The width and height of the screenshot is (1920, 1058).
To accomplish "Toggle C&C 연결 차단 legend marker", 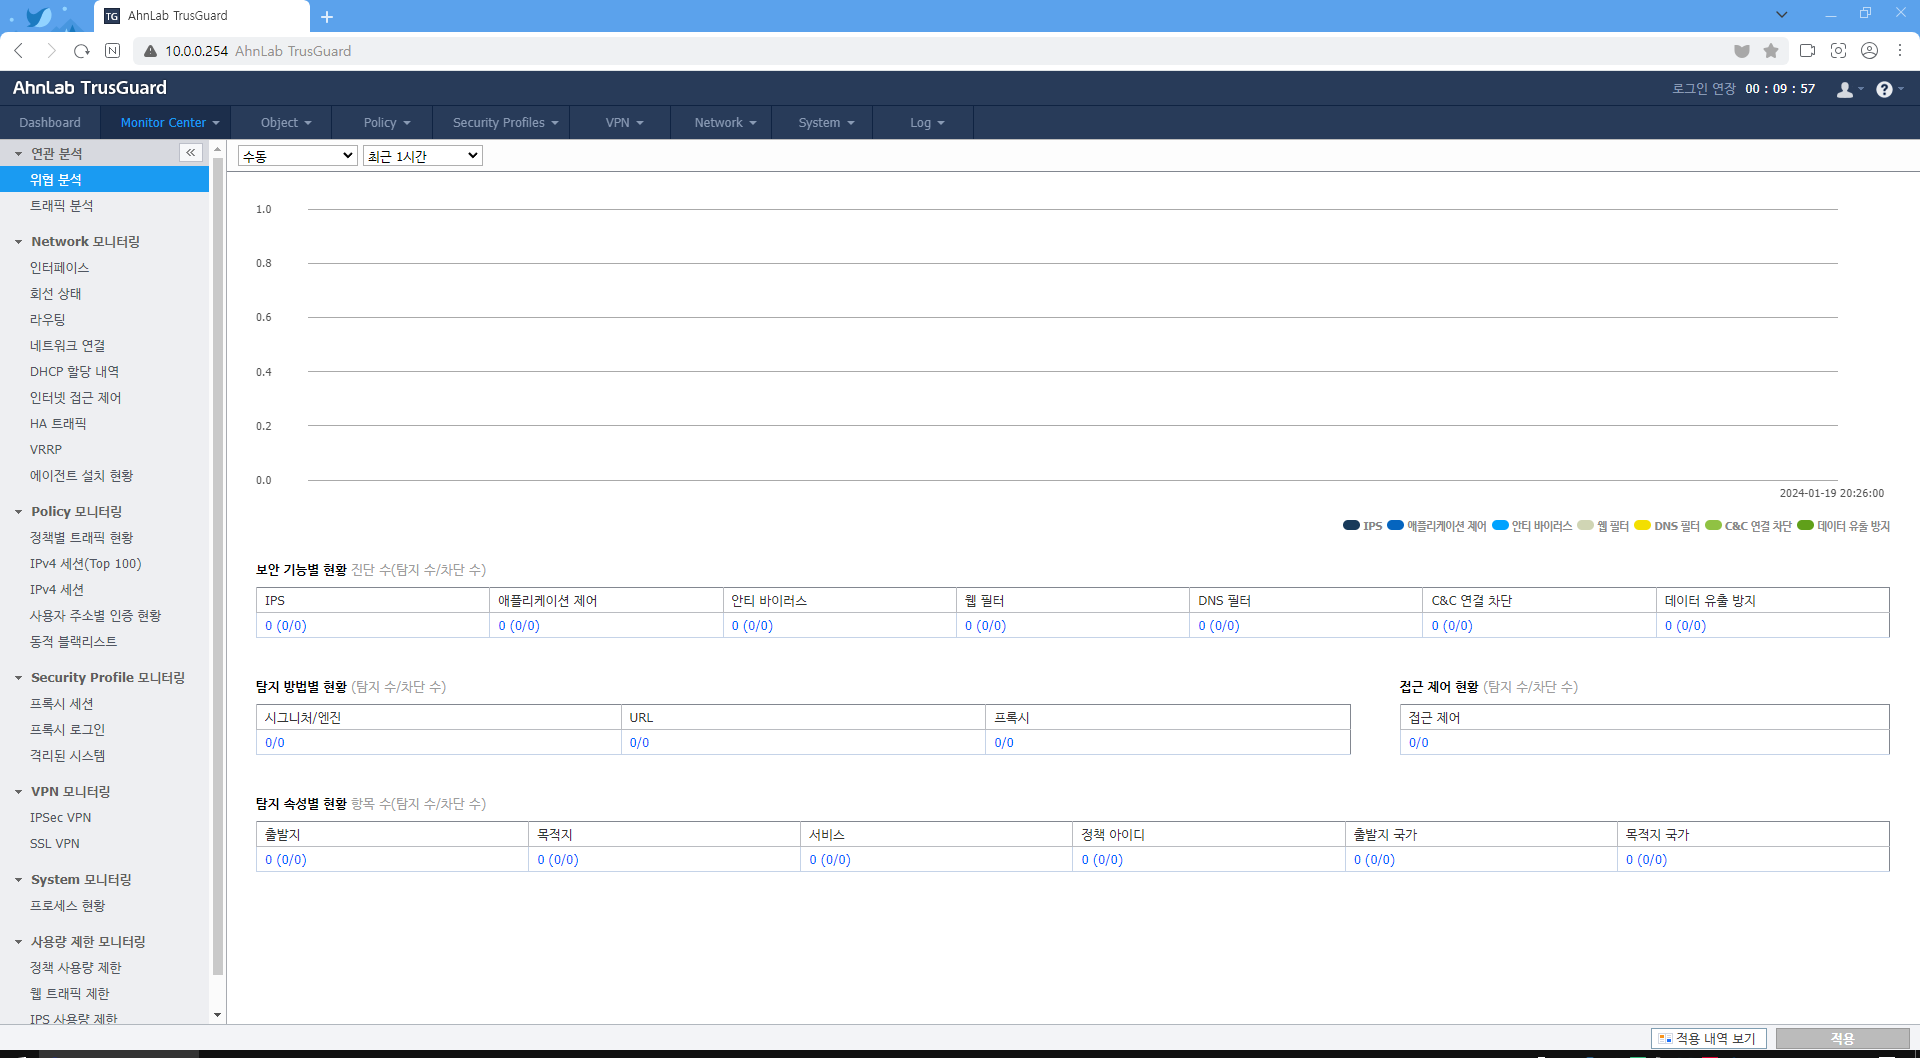I will click(x=1713, y=525).
